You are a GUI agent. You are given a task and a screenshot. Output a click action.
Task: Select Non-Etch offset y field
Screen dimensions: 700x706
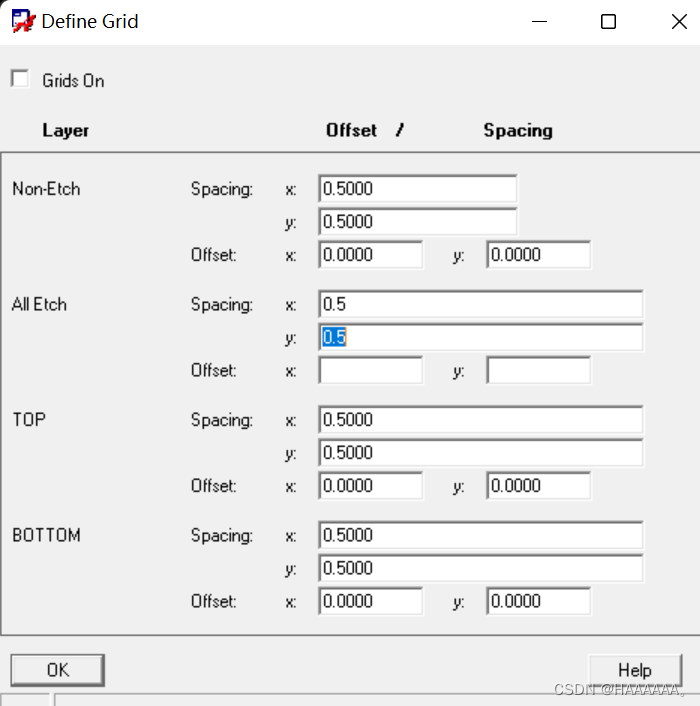tap(538, 255)
